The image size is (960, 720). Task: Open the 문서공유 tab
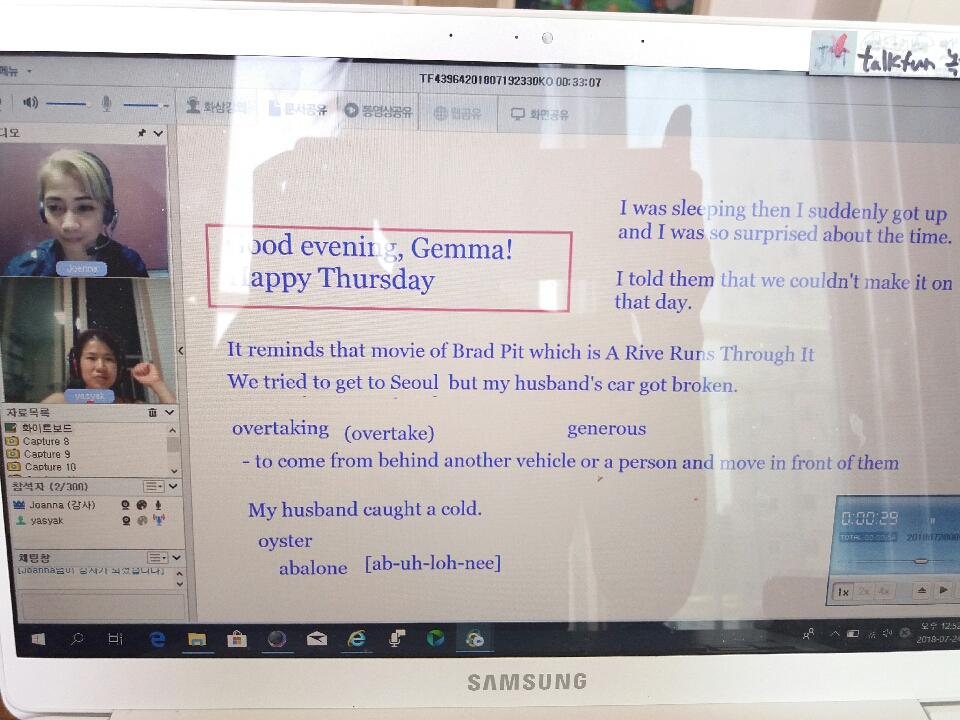pyautogui.click(x=298, y=110)
